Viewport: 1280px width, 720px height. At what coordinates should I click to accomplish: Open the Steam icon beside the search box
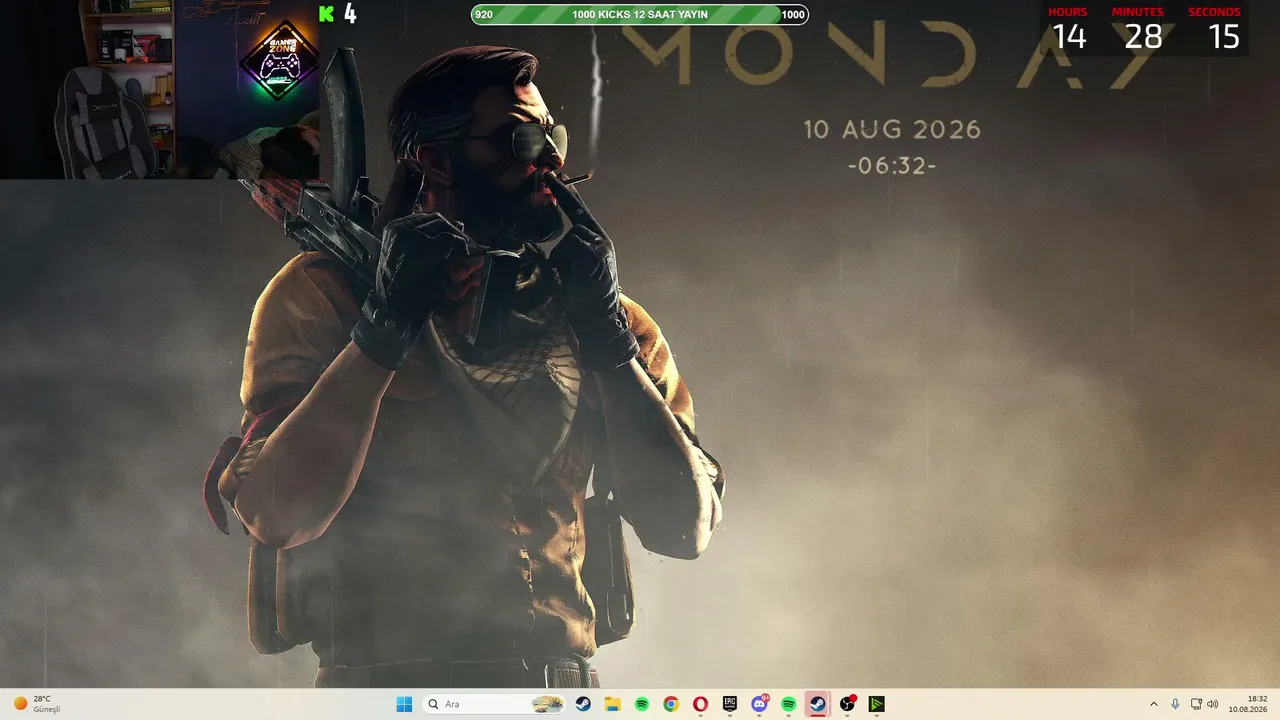point(583,704)
